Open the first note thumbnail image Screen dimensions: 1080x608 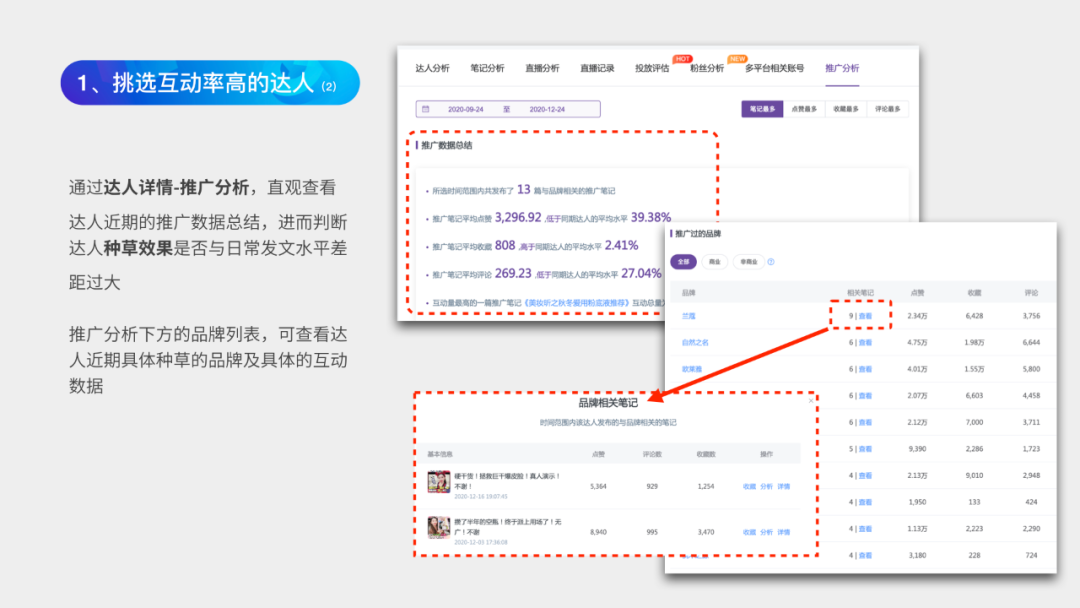click(438, 483)
